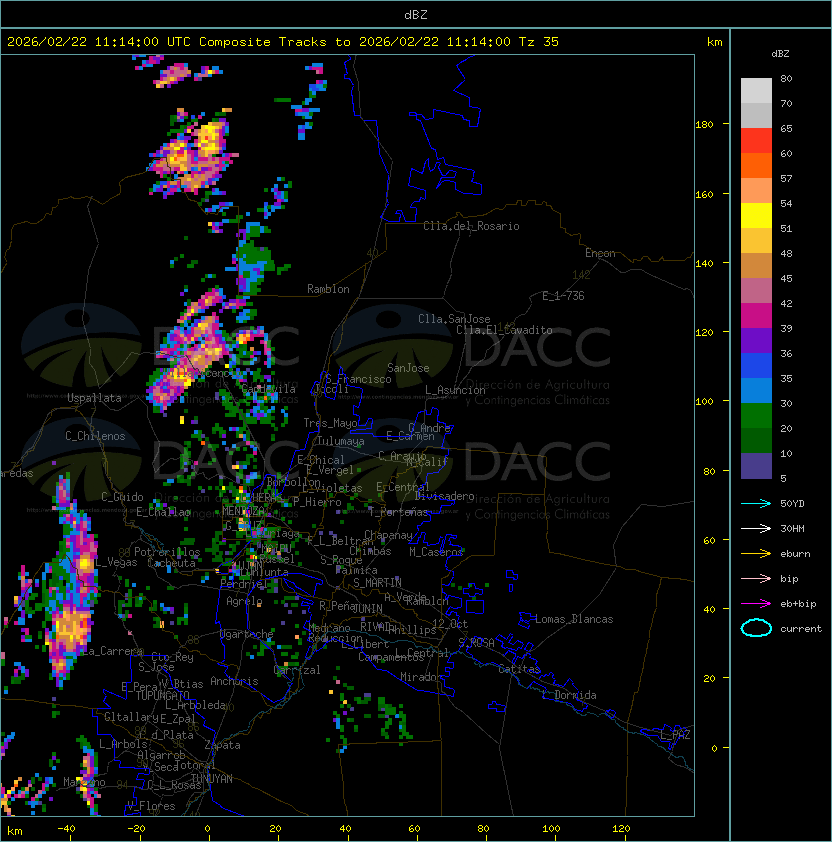Pick the red swatch in the dBZ scale
This screenshot has width=832, height=842.
756,141
